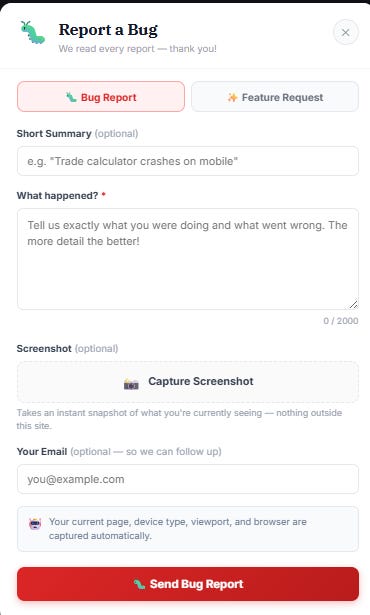Click the bug icon in Bug Report tab
370x615 pixels.
tap(71, 97)
